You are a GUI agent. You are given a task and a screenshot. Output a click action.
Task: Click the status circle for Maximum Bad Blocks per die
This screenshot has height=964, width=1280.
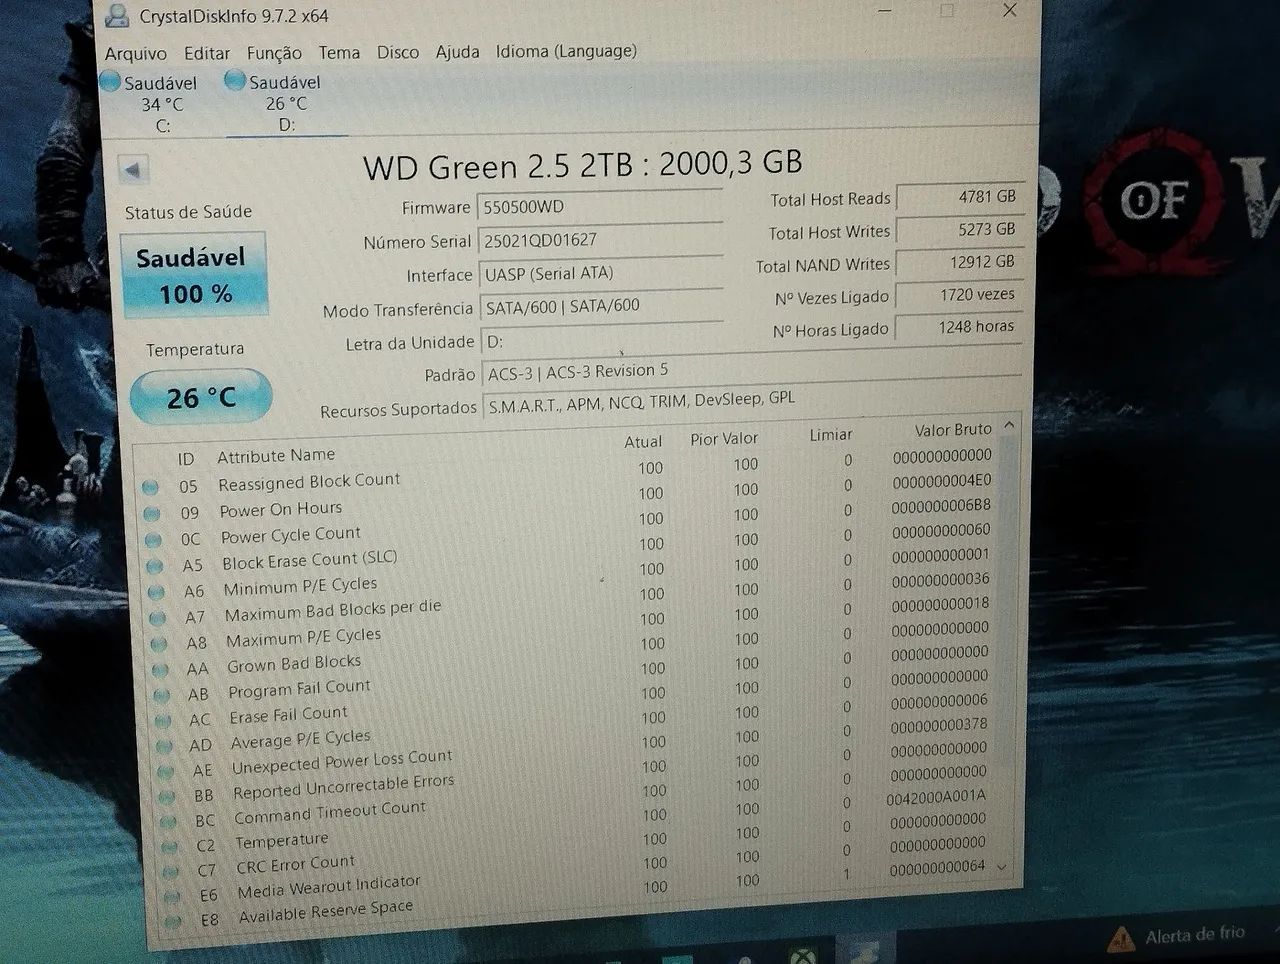point(159,618)
